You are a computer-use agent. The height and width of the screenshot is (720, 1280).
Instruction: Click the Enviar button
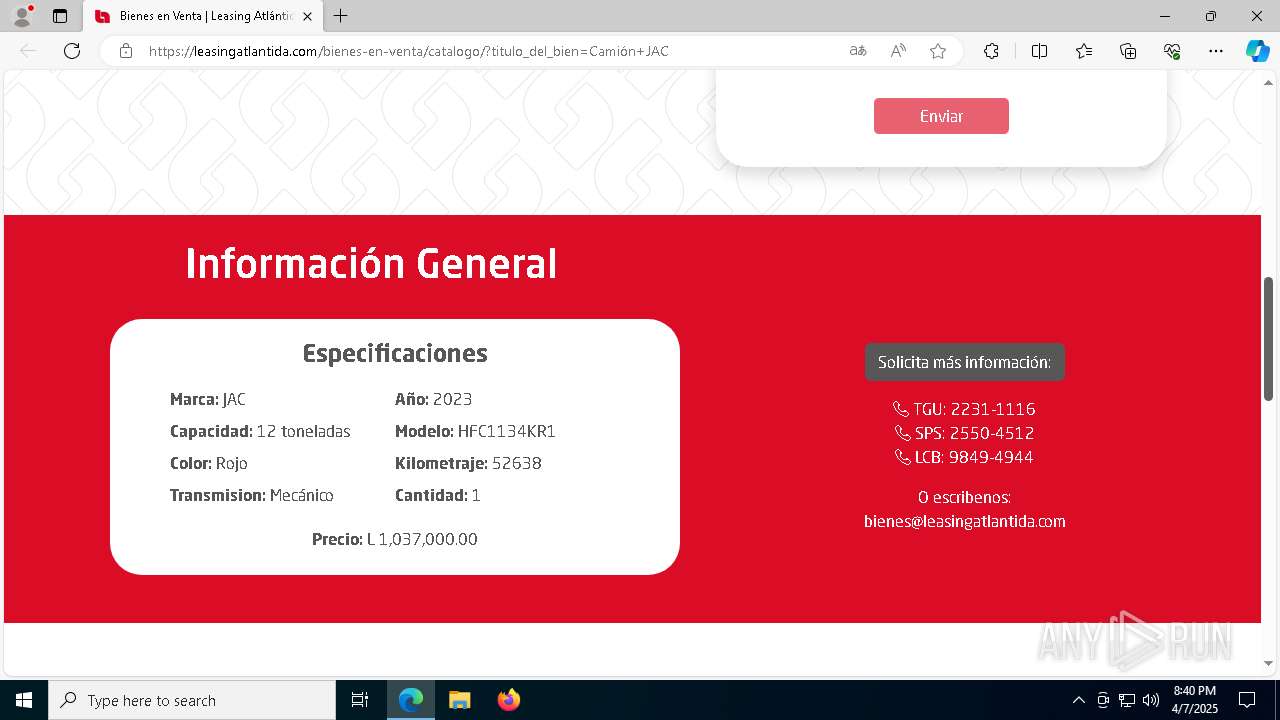tap(941, 116)
